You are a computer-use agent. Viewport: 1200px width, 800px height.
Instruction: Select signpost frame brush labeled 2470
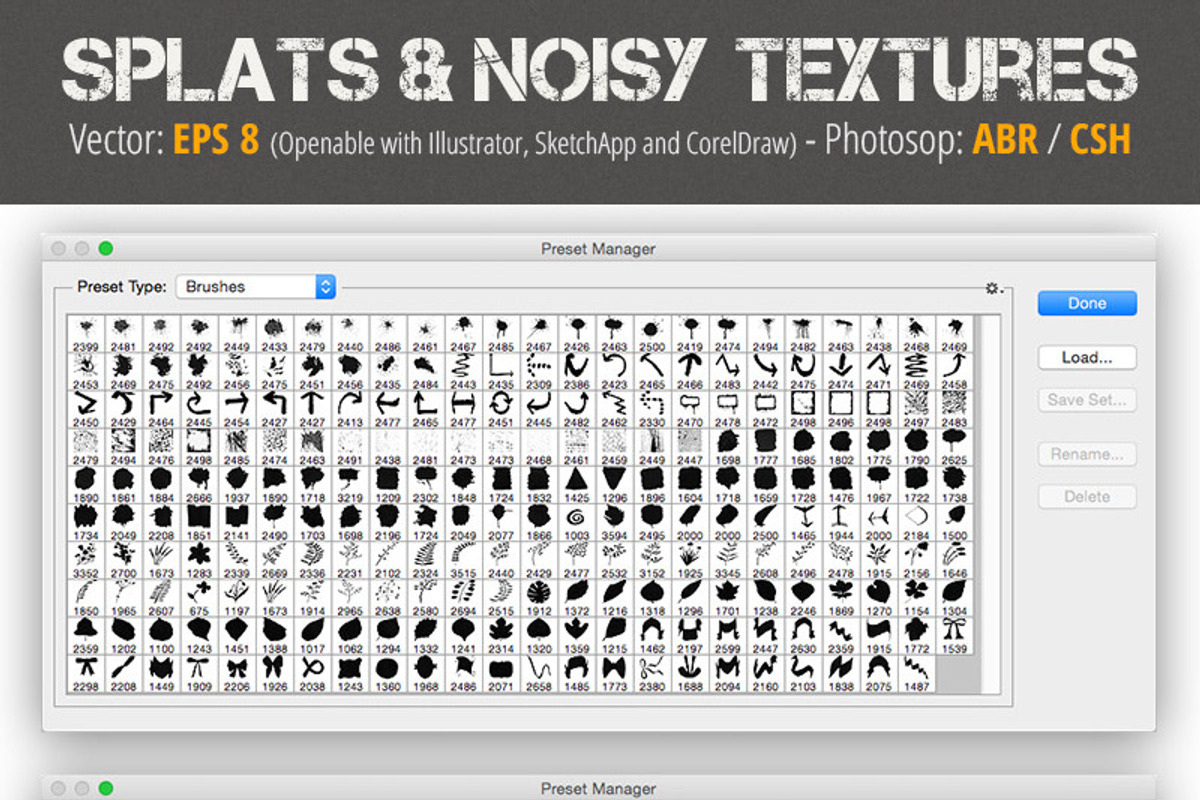pyautogui.click(x=690, y=409)
